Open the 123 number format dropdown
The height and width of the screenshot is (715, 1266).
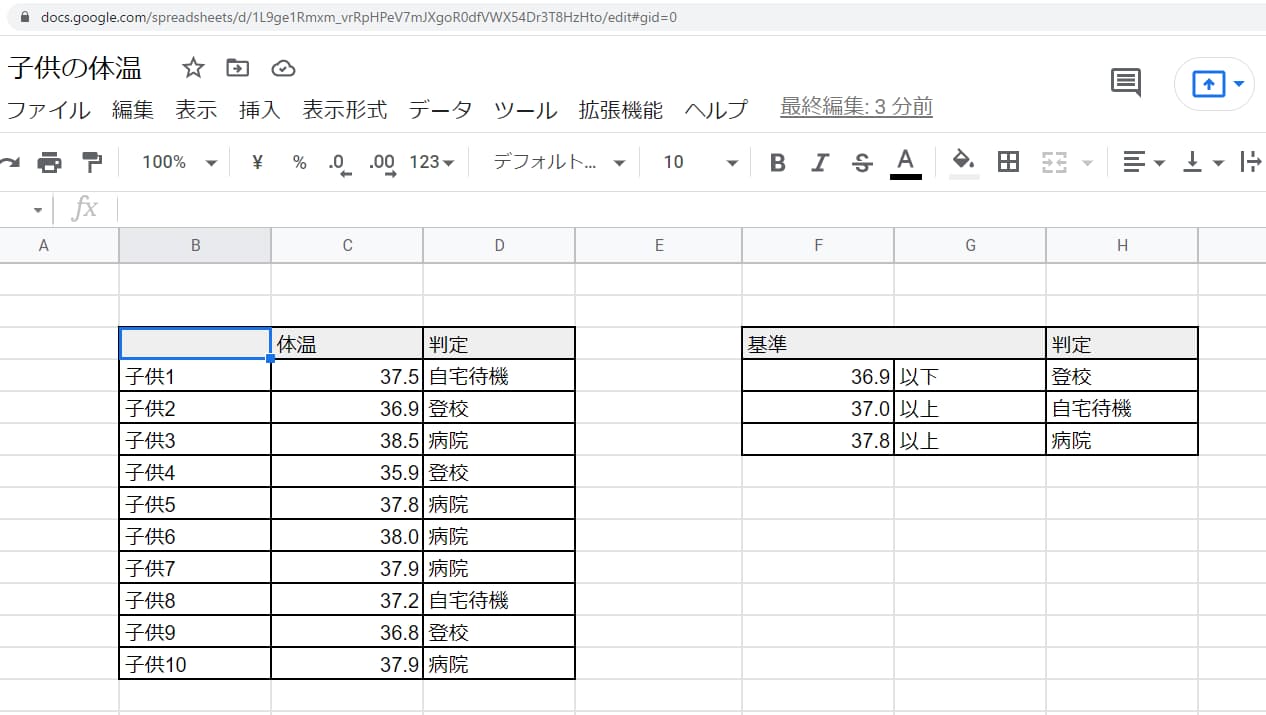tap(432, 162)
